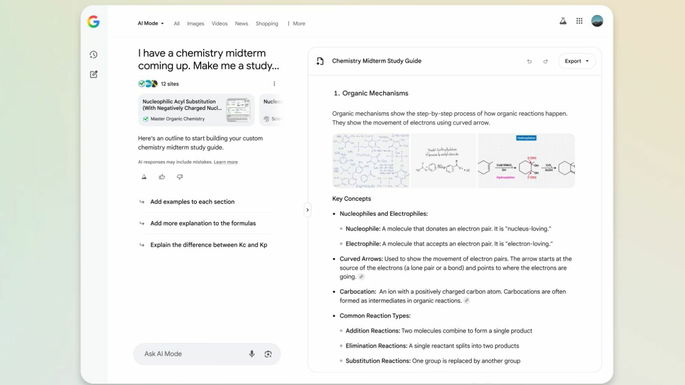Image resolution: width=685 pixels, height=385 pixels.
Task: Click document icon beside Chemistry Midterm Study Guide
Action: [320, 61]
